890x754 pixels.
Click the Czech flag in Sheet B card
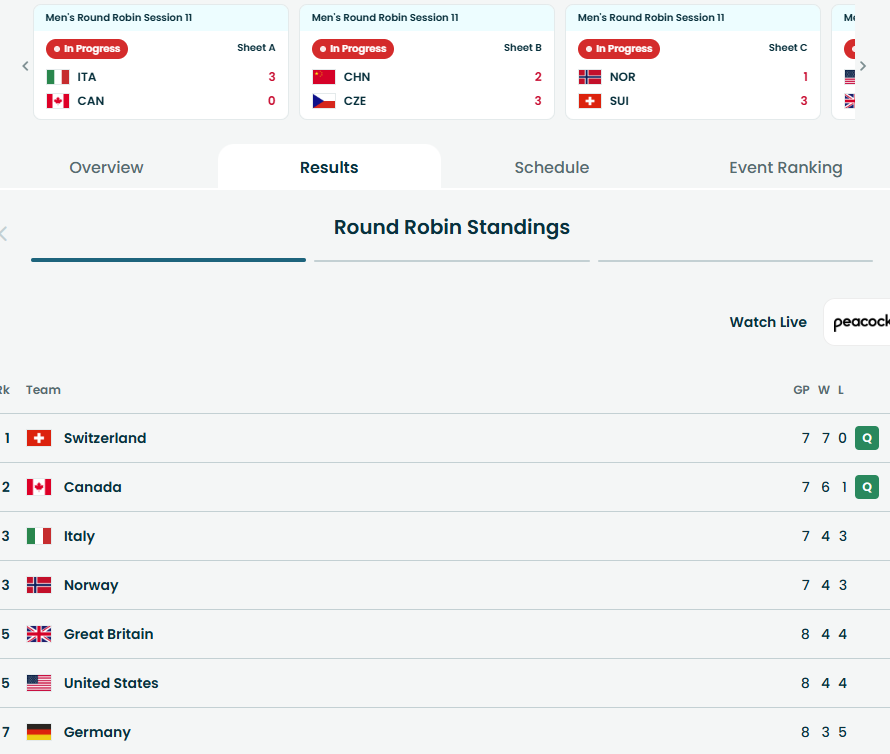point(324,101)
